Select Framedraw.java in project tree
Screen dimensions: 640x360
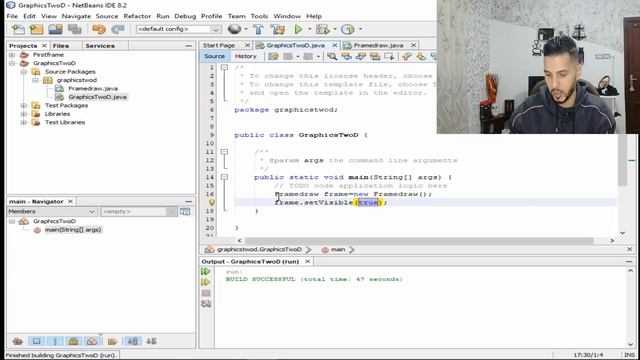pos(93,89)
